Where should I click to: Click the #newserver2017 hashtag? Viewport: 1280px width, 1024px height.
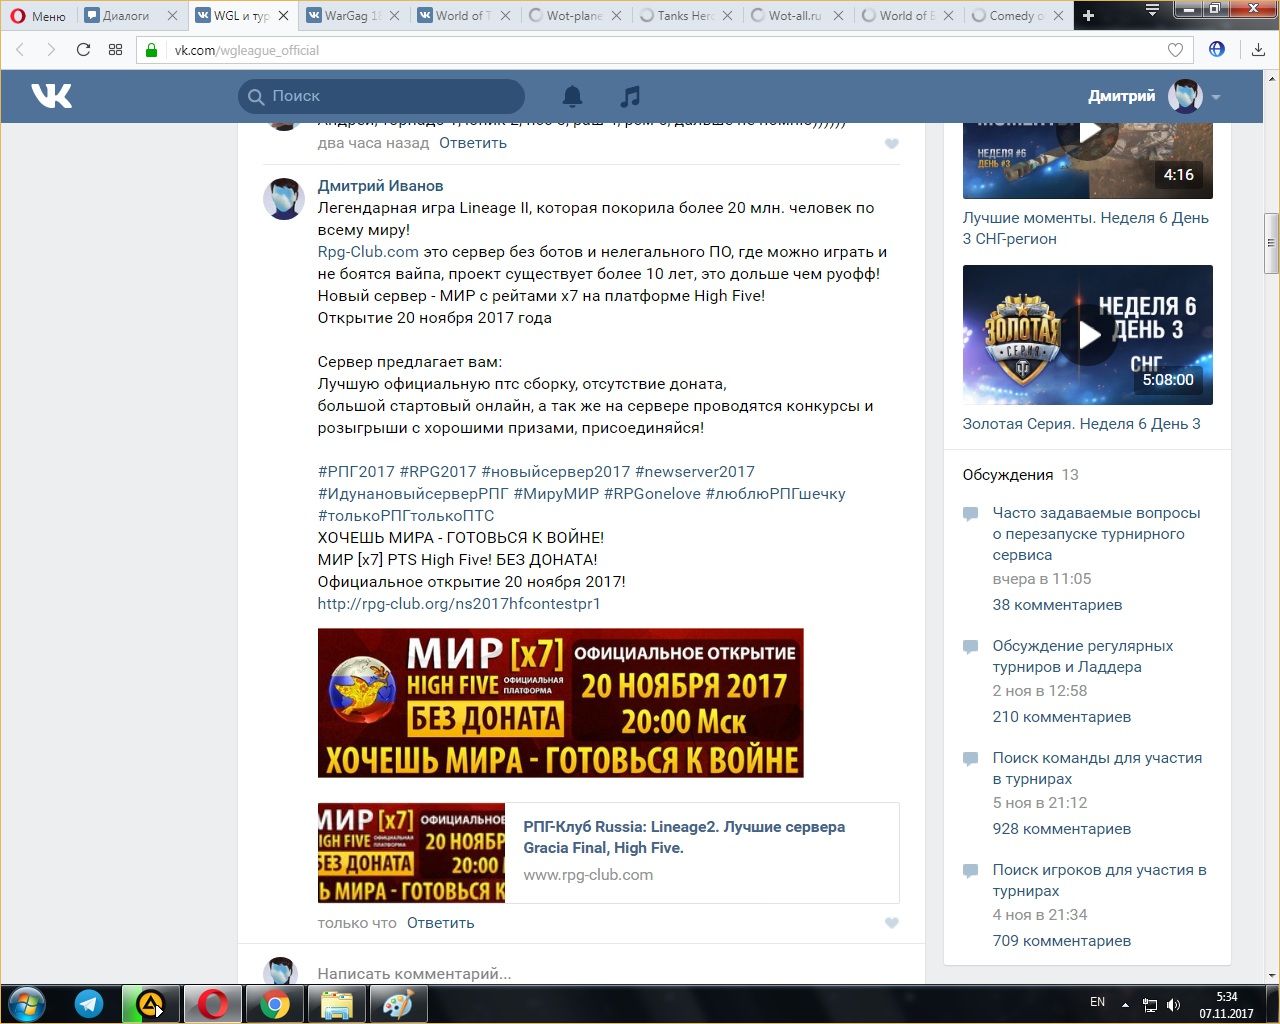tap(695, 472)
